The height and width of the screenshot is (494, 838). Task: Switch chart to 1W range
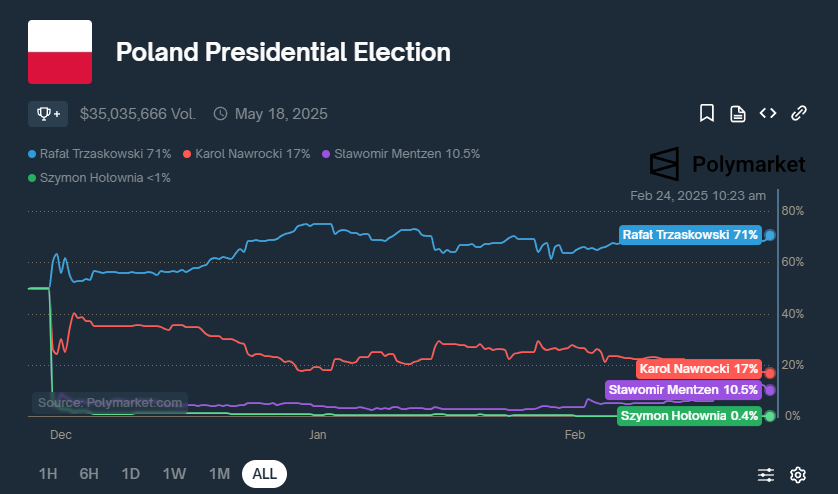pos(174,474)
